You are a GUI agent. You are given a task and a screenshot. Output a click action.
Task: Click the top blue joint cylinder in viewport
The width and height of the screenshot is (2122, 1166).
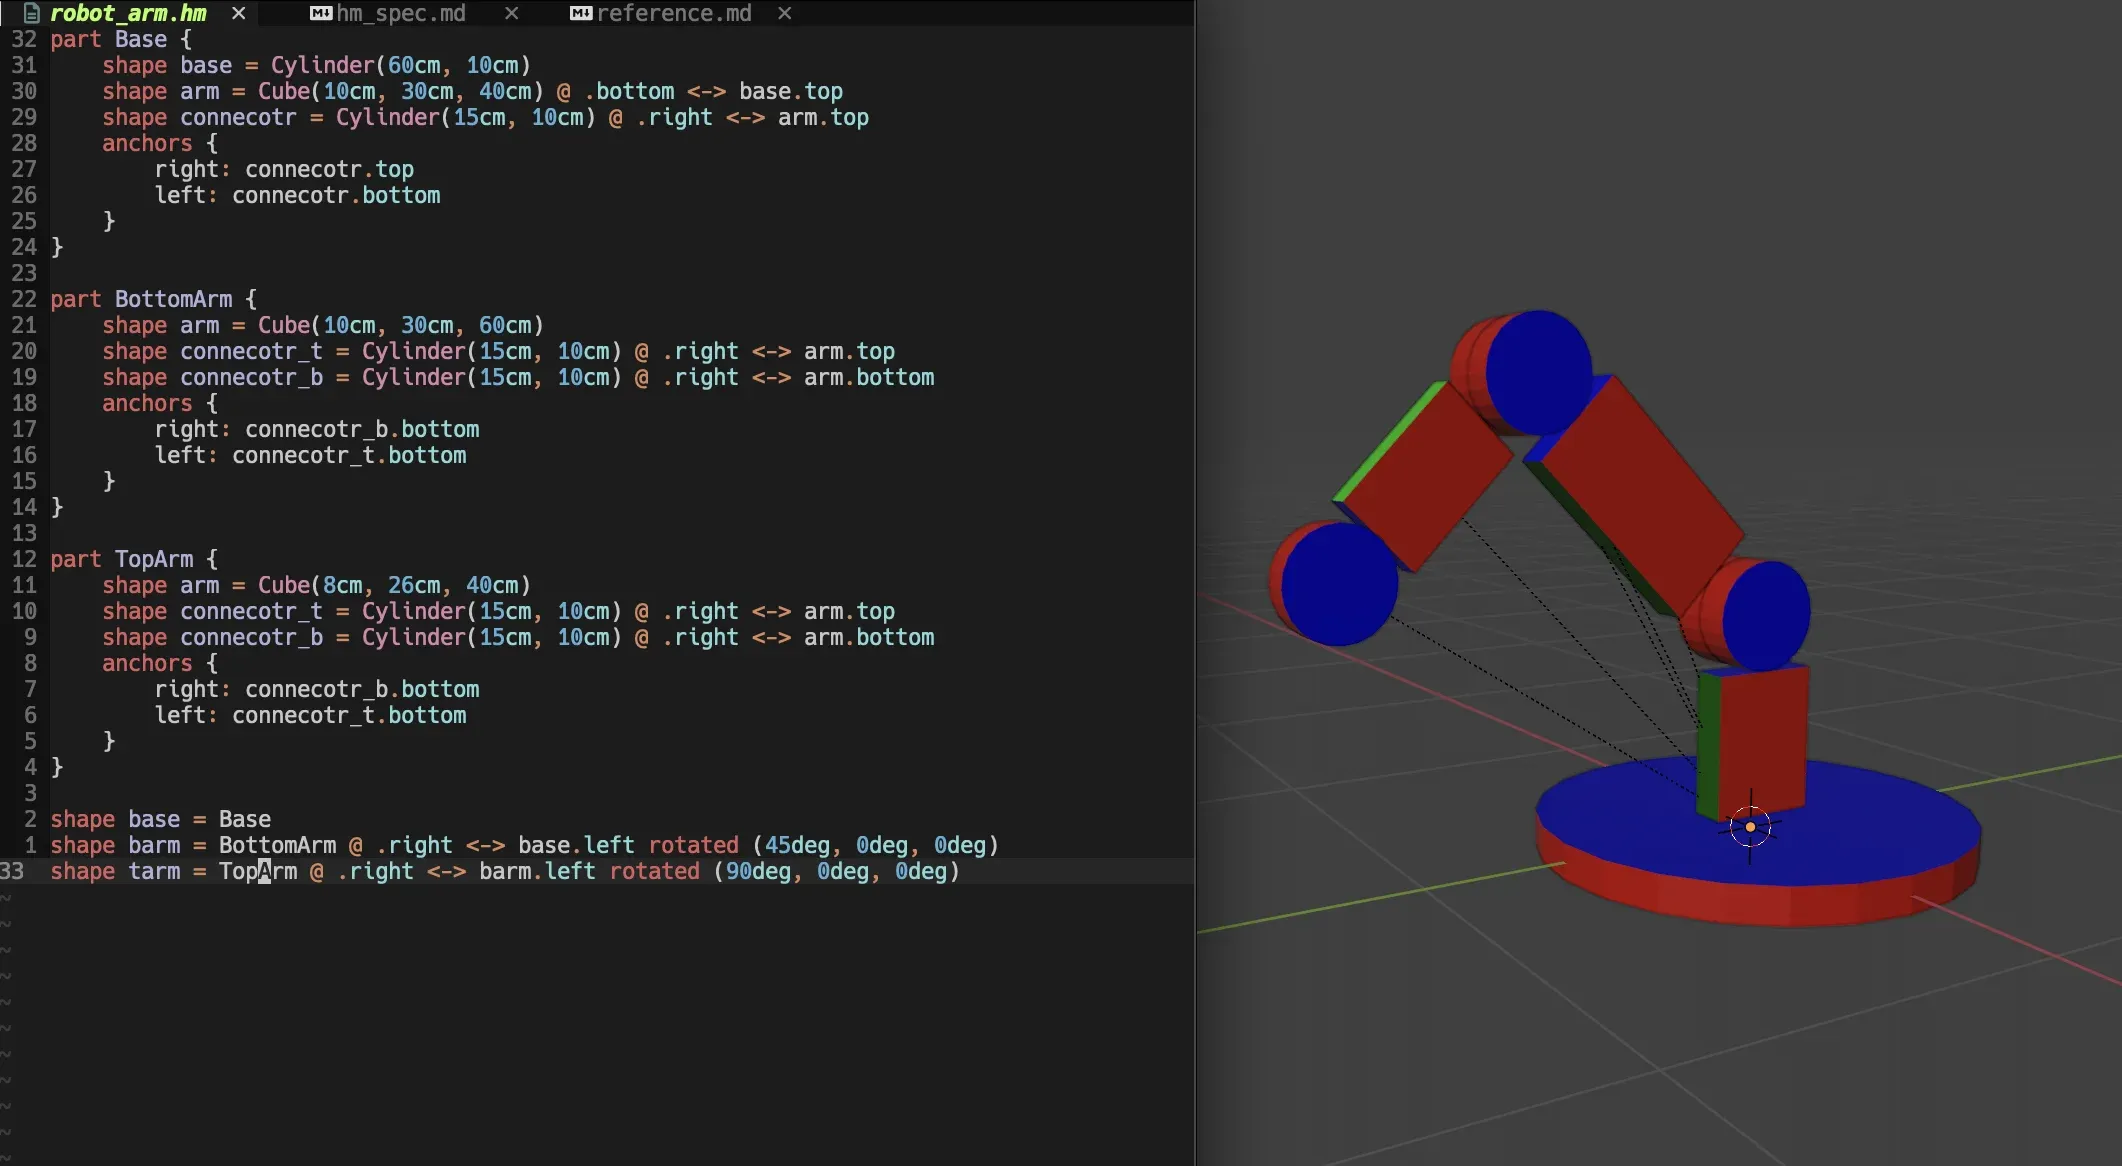[1538, 372]
